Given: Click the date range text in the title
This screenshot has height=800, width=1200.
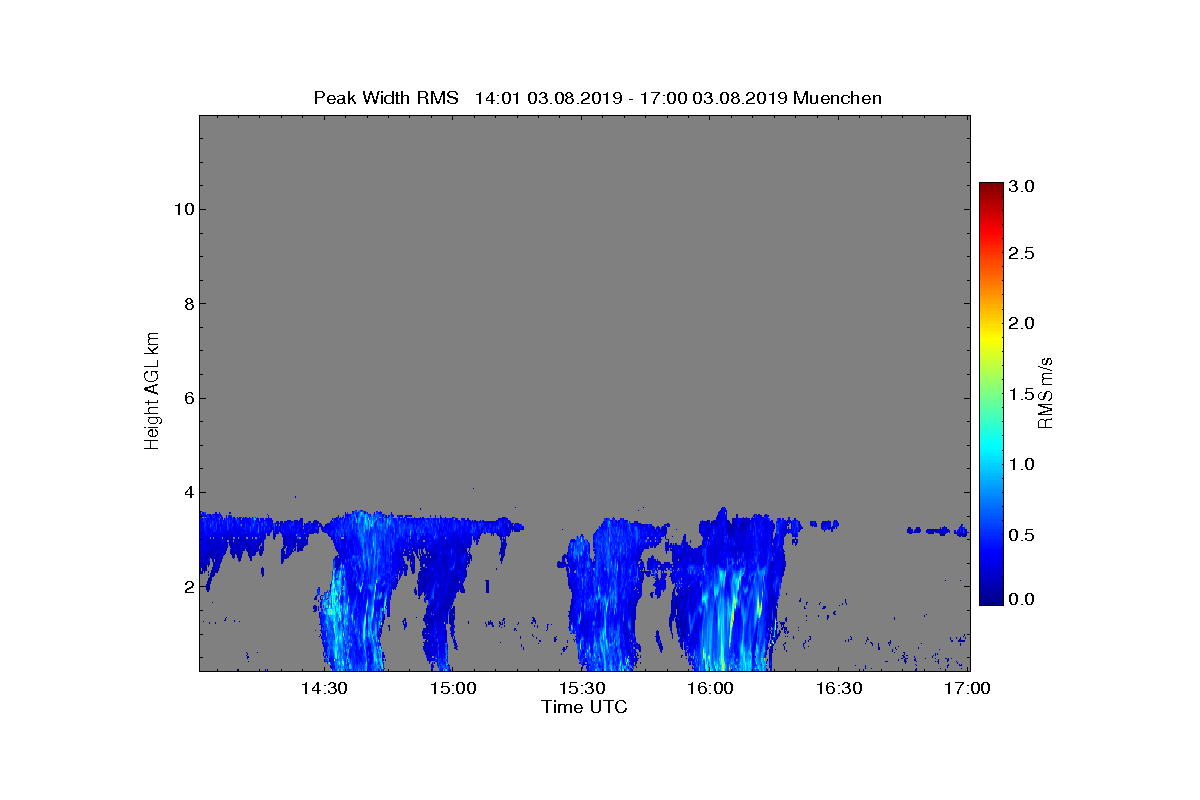Looking at the screenshot, I should 631,98.
